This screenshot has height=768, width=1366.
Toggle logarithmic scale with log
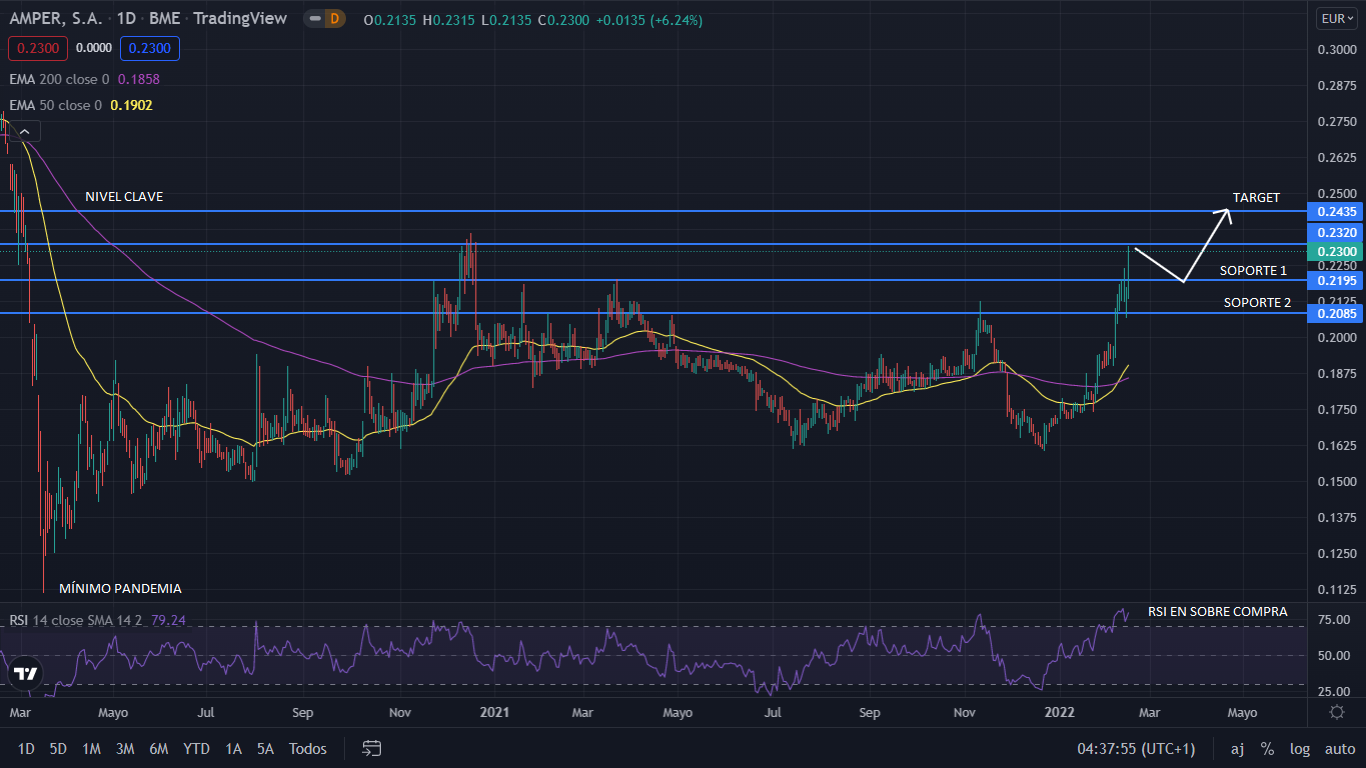pyautogui.click(x=1300, y=748)
